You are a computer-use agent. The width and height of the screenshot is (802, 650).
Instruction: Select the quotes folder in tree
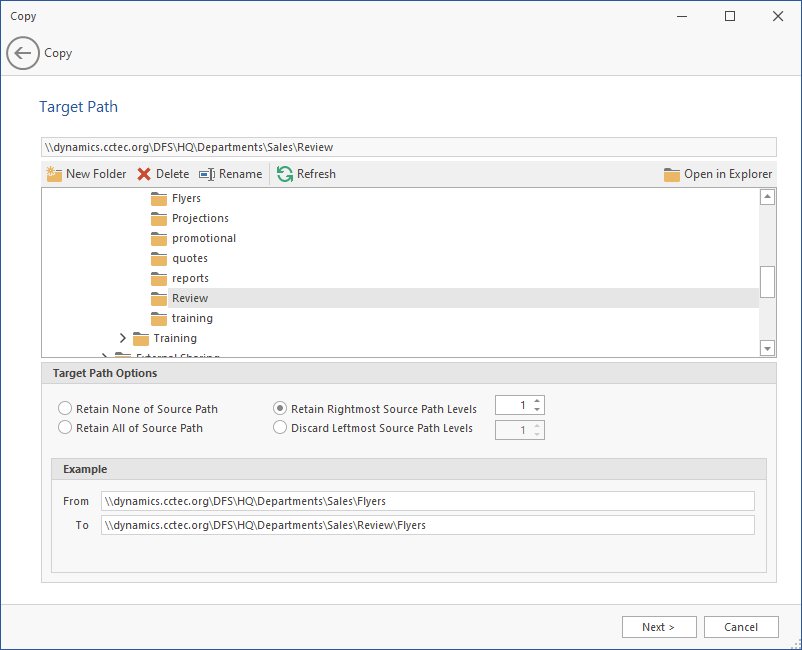pos(189,258)
